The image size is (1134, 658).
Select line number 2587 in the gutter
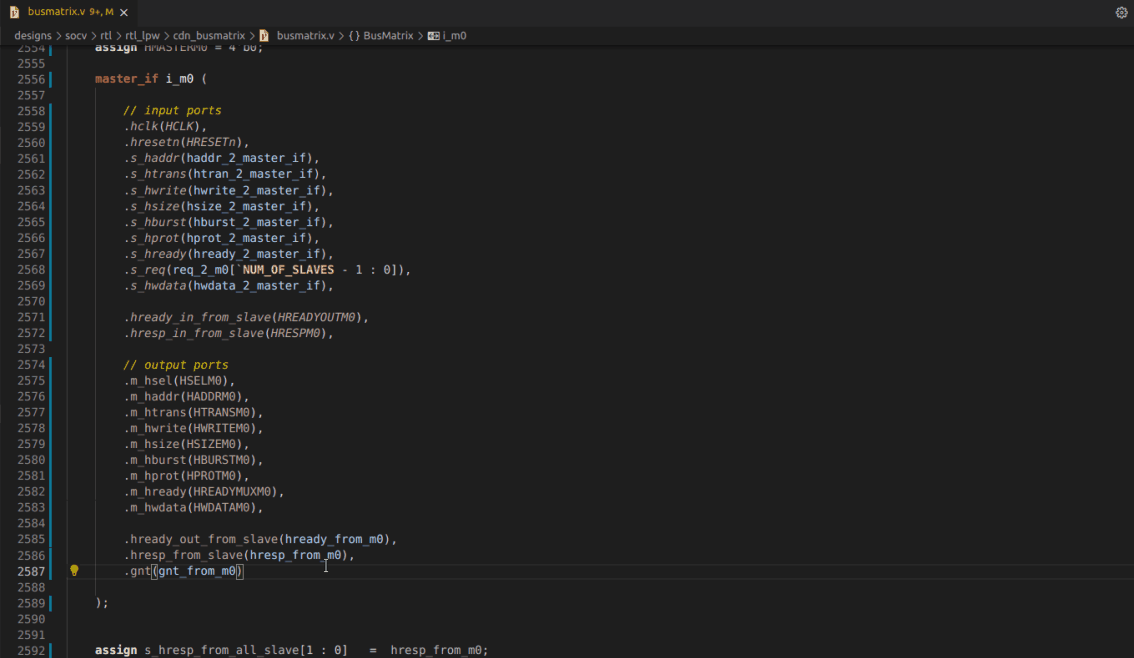click(31, 570)
